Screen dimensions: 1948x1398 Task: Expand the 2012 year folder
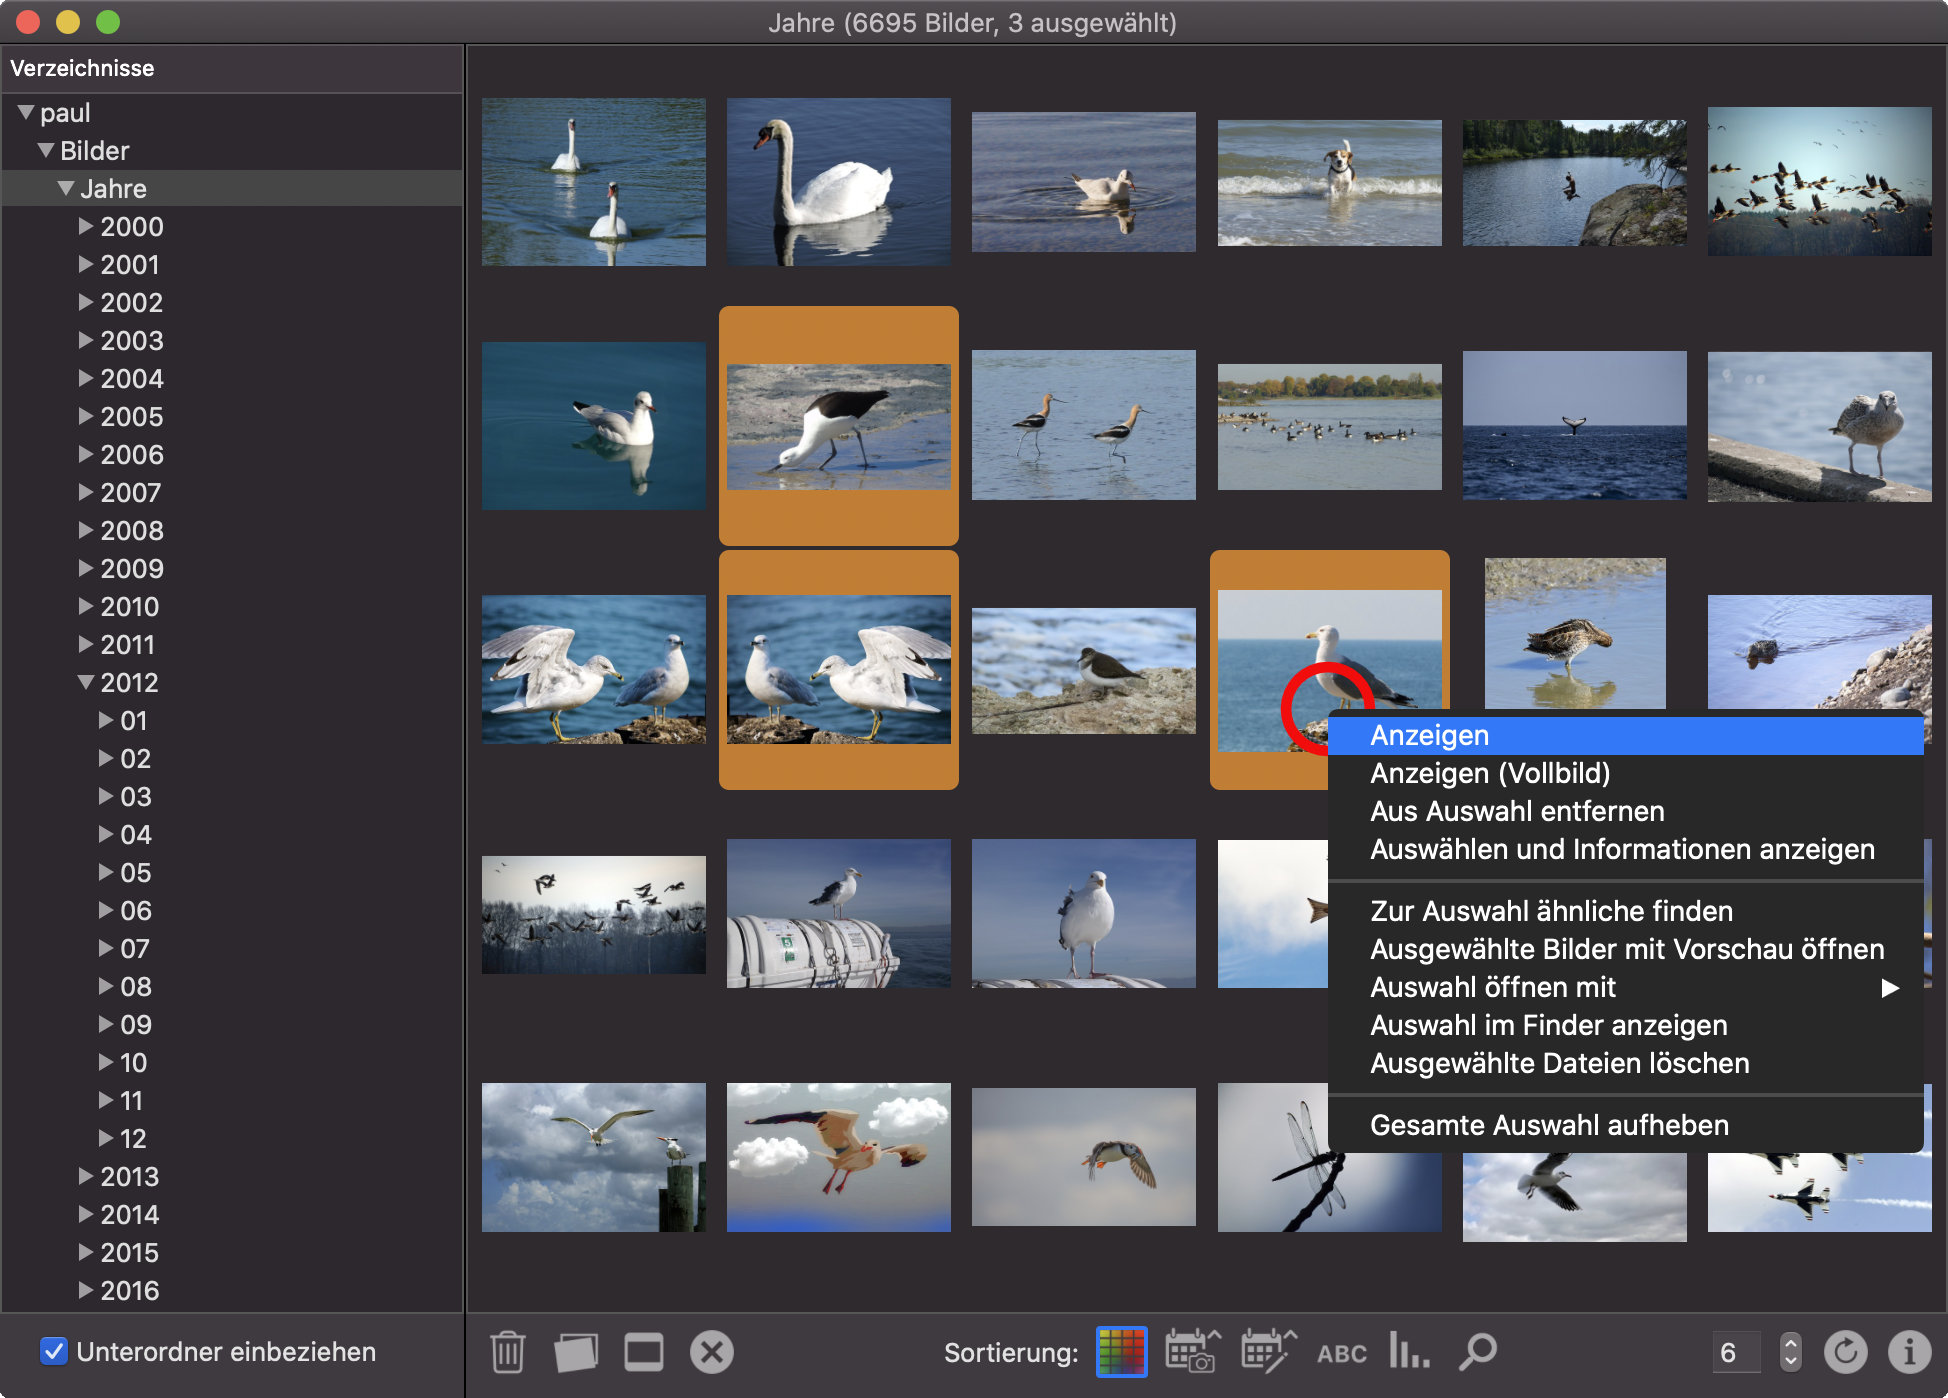click(x=82, y=681)
